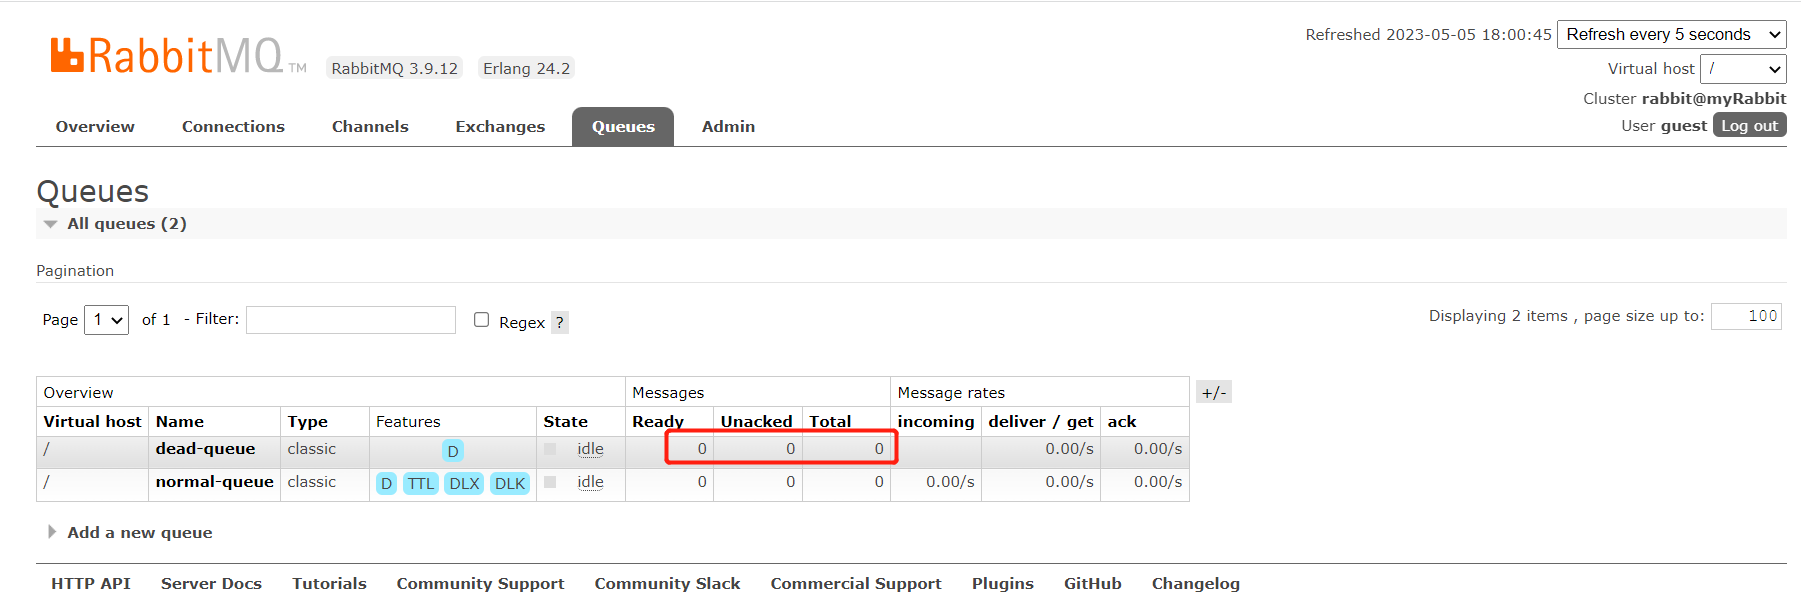The width and height of the screenshot is (1801, 605).
Task: Click the page size input field
Action: tap(1746, 316)
